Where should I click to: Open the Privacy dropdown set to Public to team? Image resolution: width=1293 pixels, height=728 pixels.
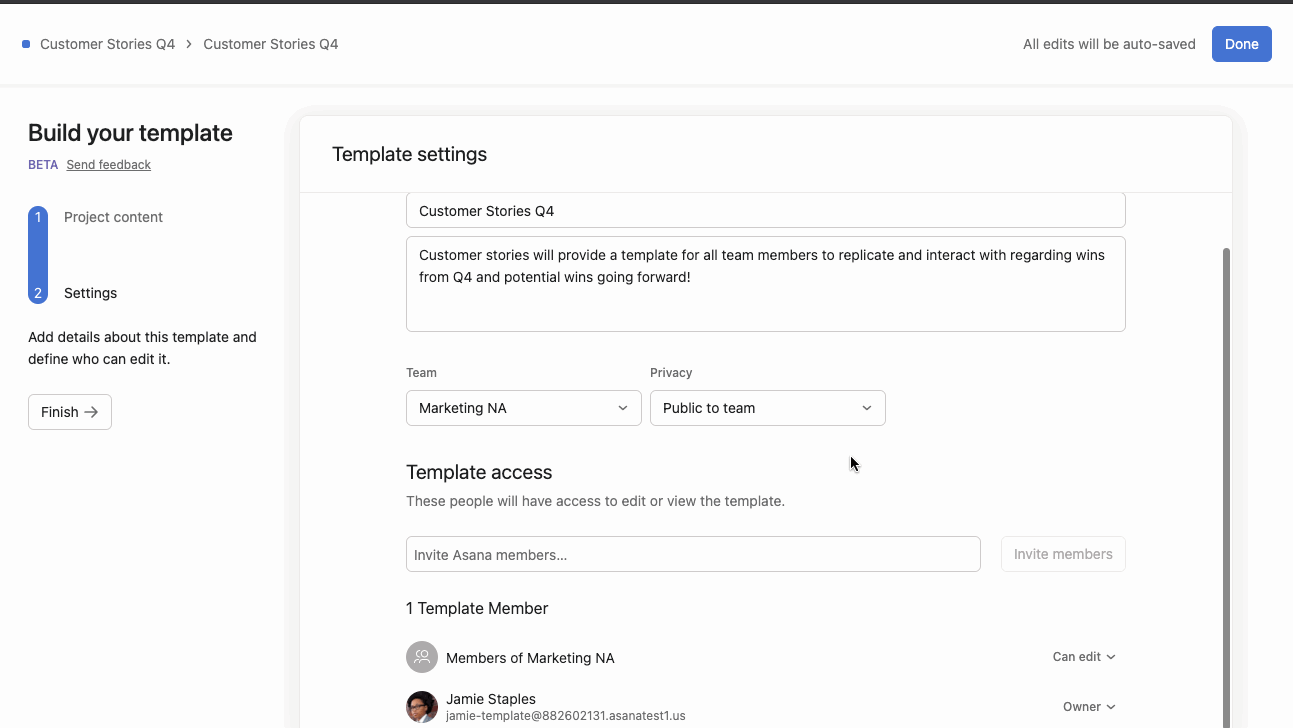(767, 408)
